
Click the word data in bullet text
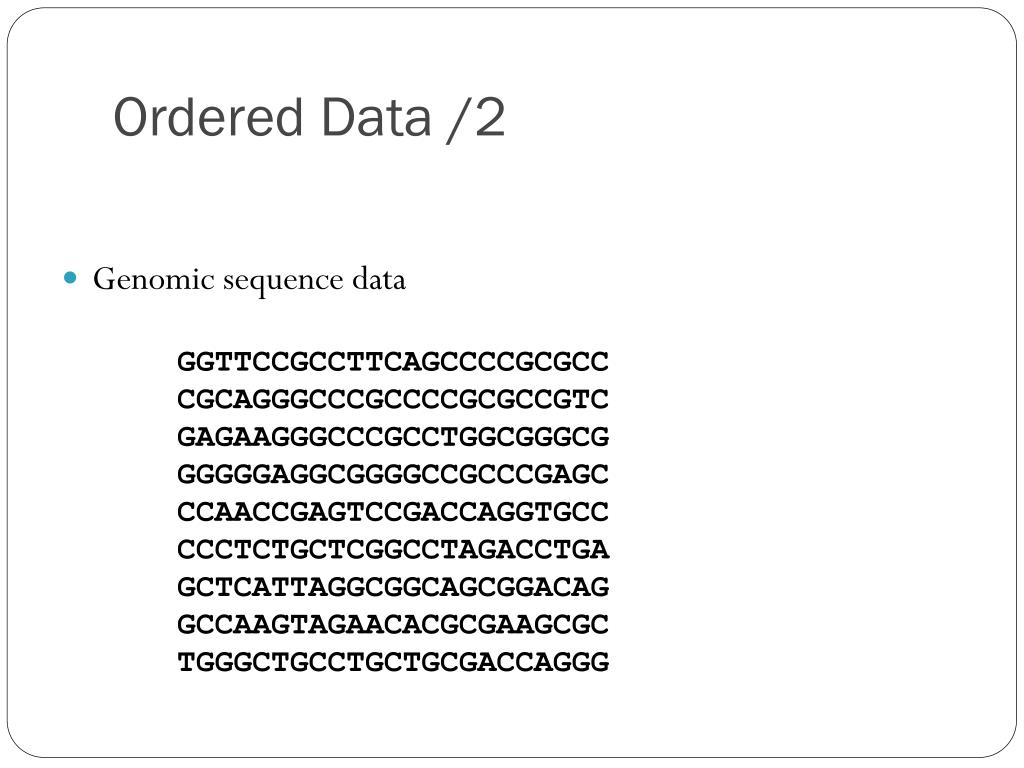click(379, 279)
